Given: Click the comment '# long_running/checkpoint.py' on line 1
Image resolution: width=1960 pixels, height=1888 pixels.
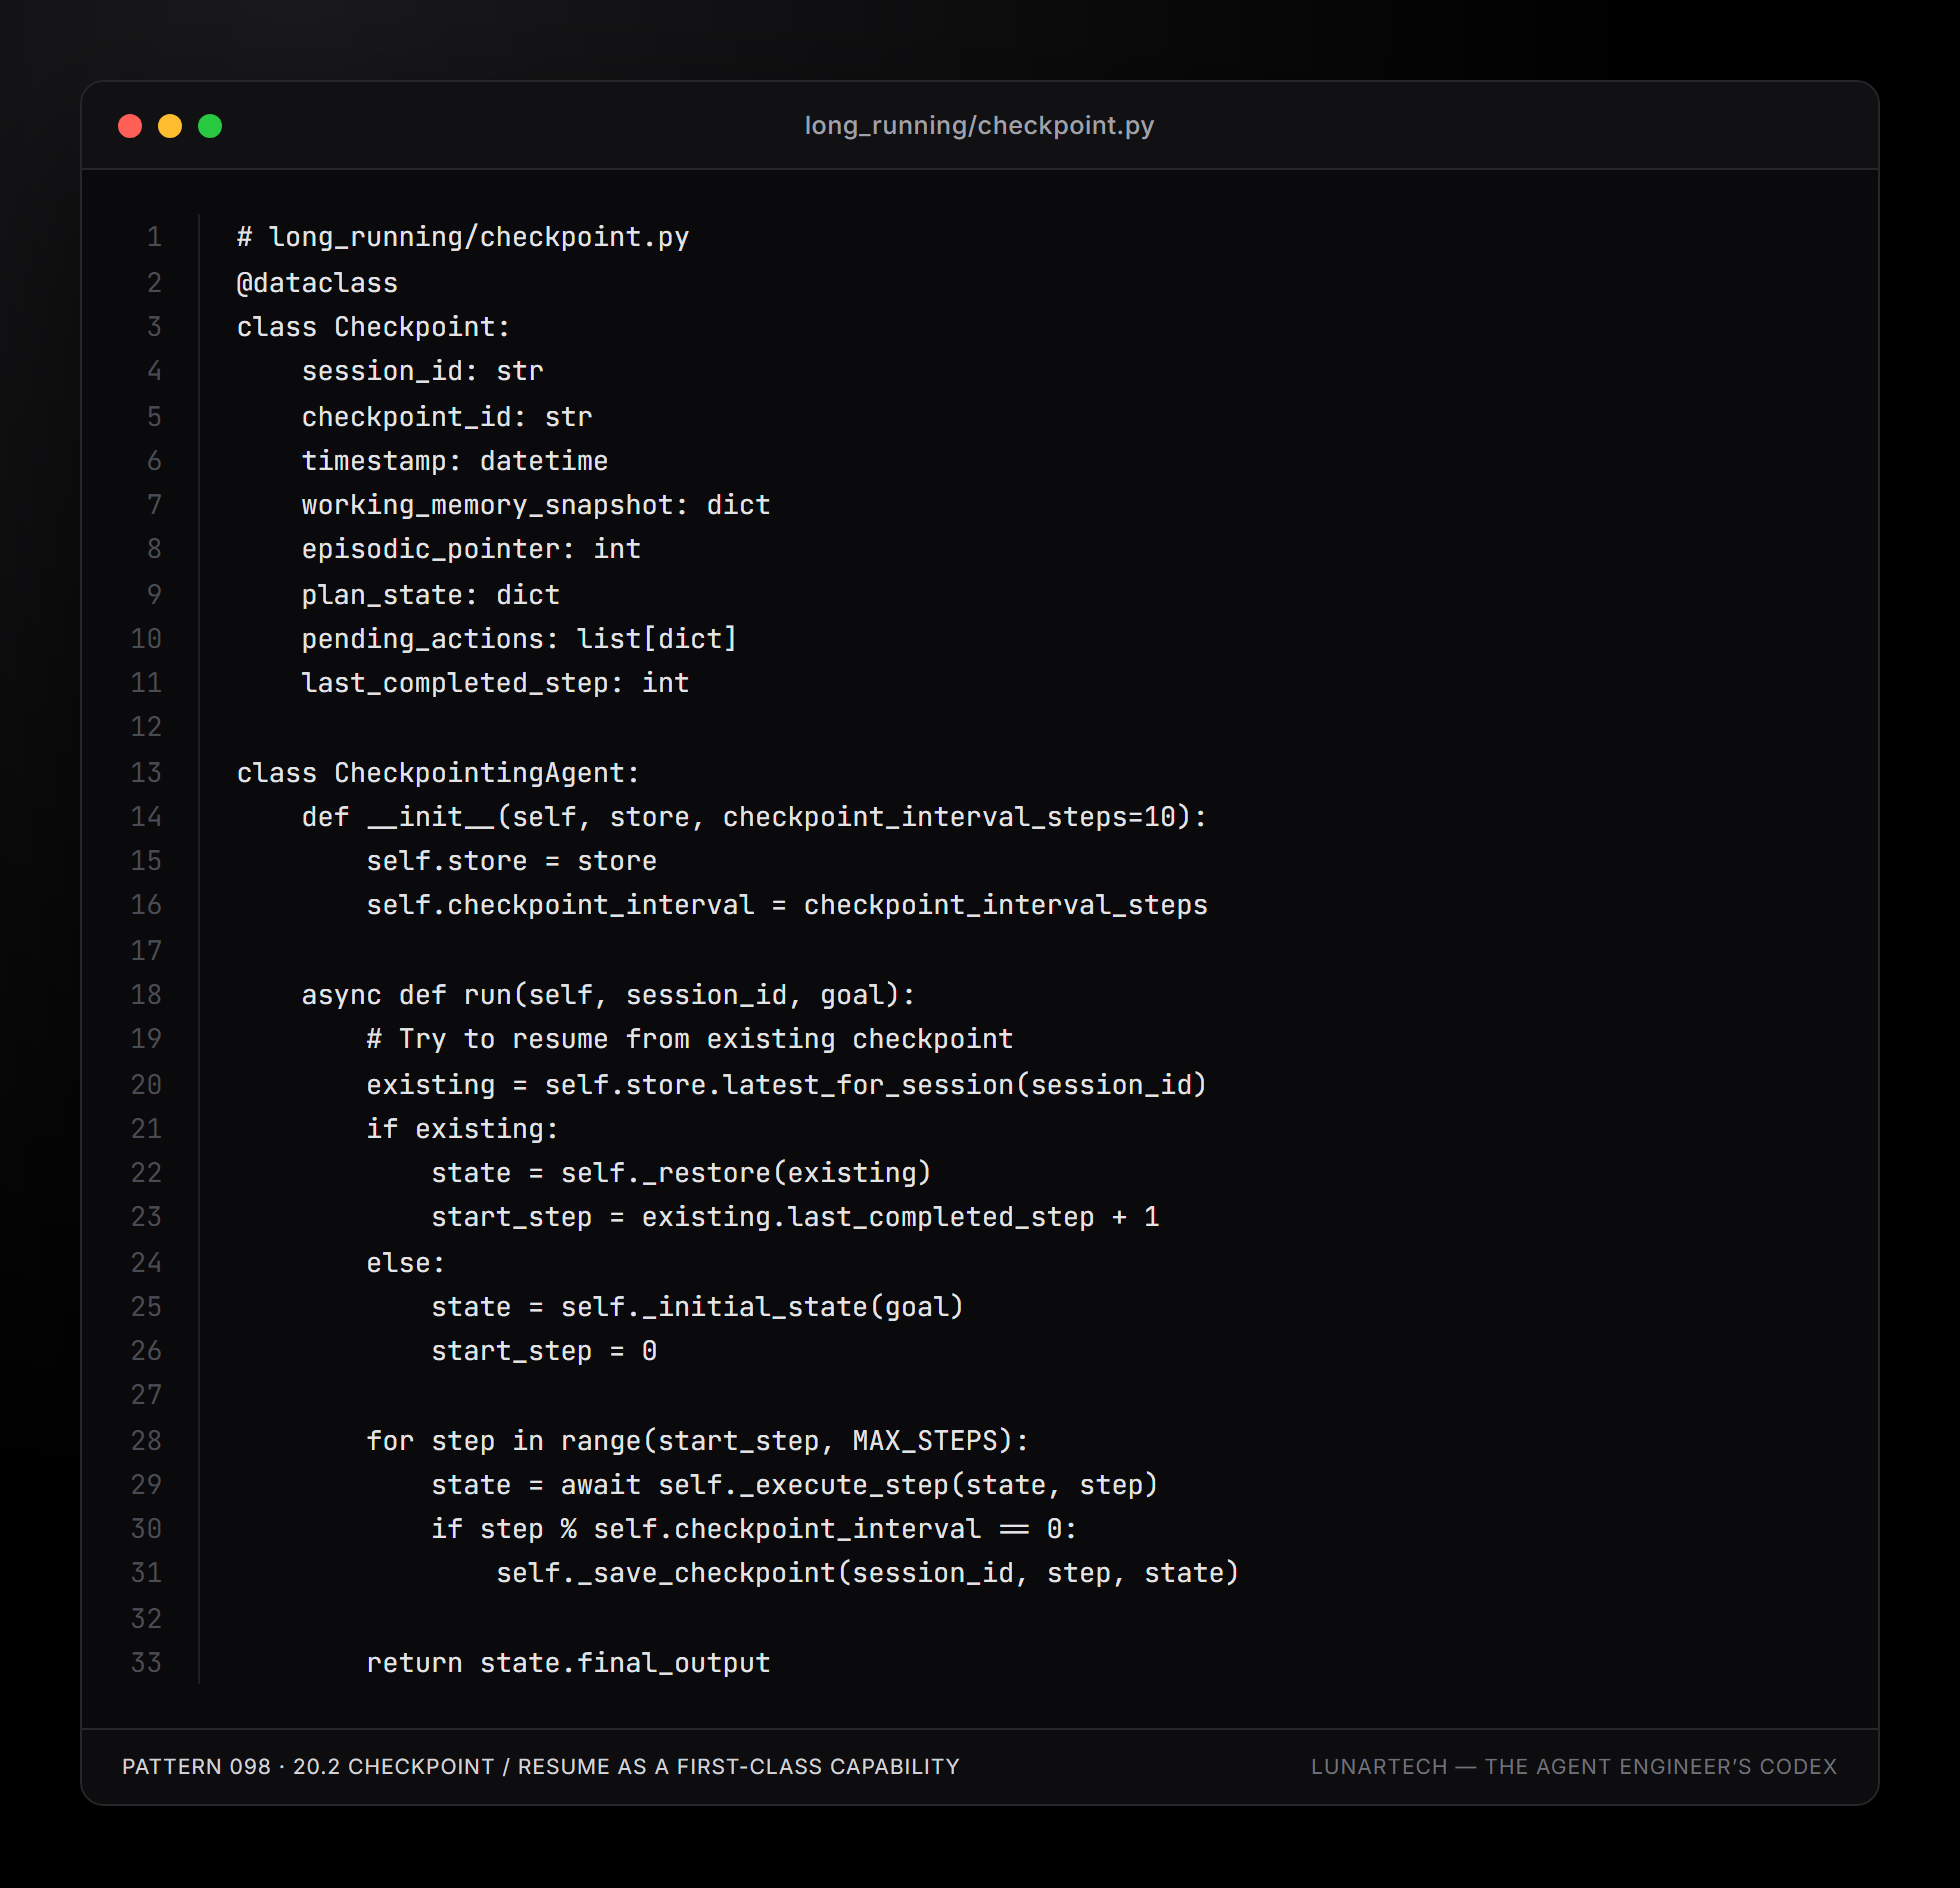Looking at the screenshot, I should coord(463,237).
